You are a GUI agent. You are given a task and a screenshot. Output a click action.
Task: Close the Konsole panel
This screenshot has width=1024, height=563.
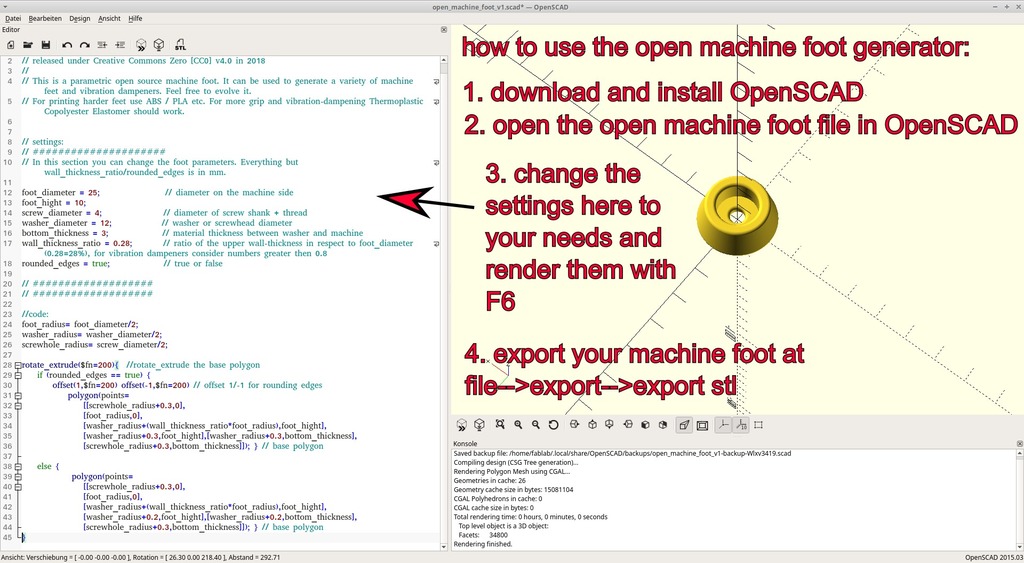click(x=1017, y=443)
